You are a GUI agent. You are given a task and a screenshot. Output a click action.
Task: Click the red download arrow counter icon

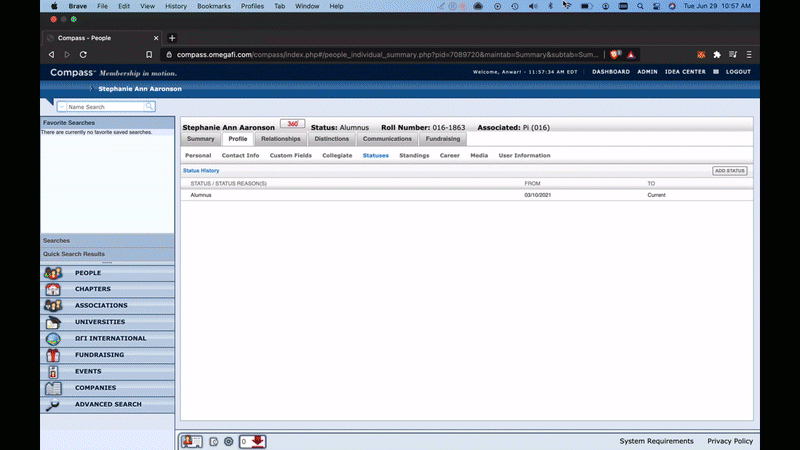[x=253, y=441]
